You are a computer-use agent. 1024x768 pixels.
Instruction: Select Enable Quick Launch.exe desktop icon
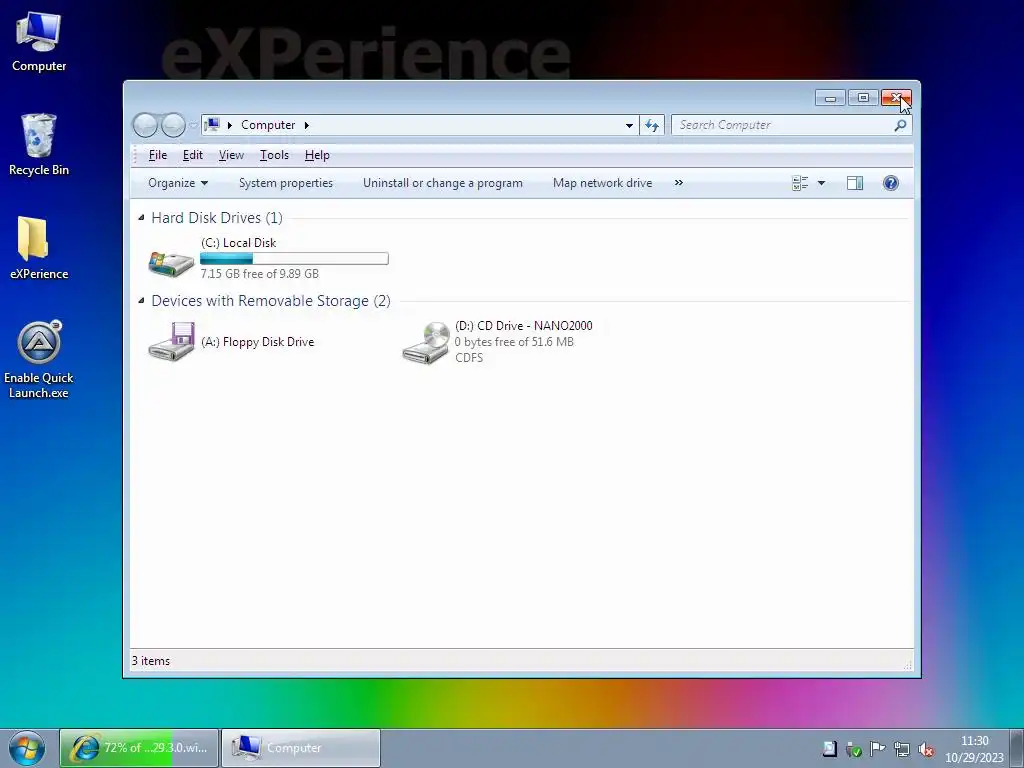click(39, 359)
